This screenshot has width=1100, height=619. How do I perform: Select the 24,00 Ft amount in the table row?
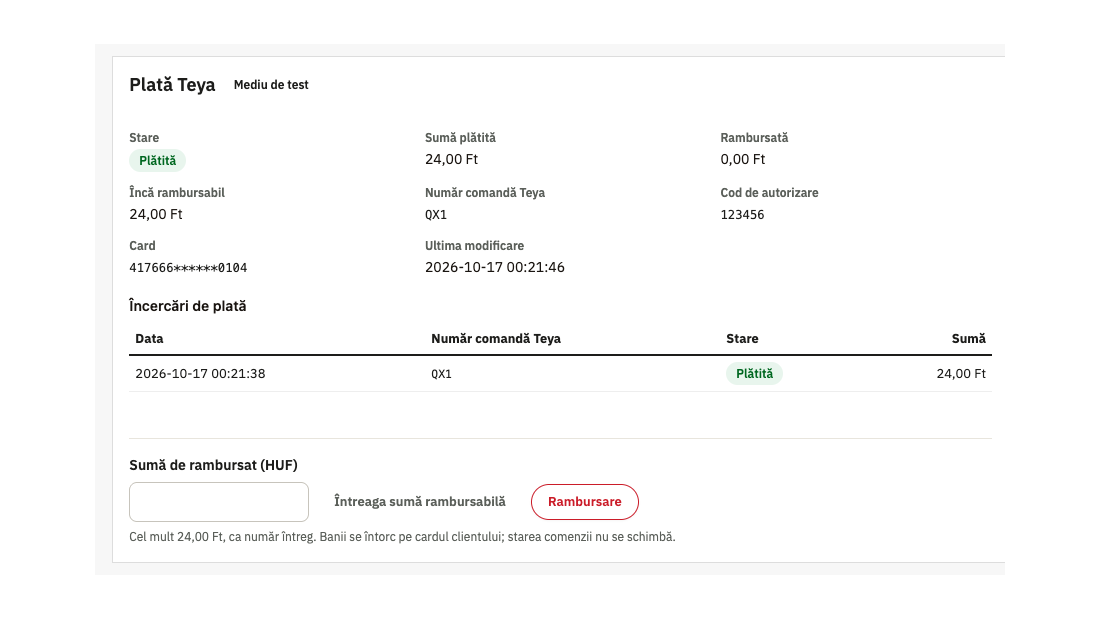click(x=961, y=373)
